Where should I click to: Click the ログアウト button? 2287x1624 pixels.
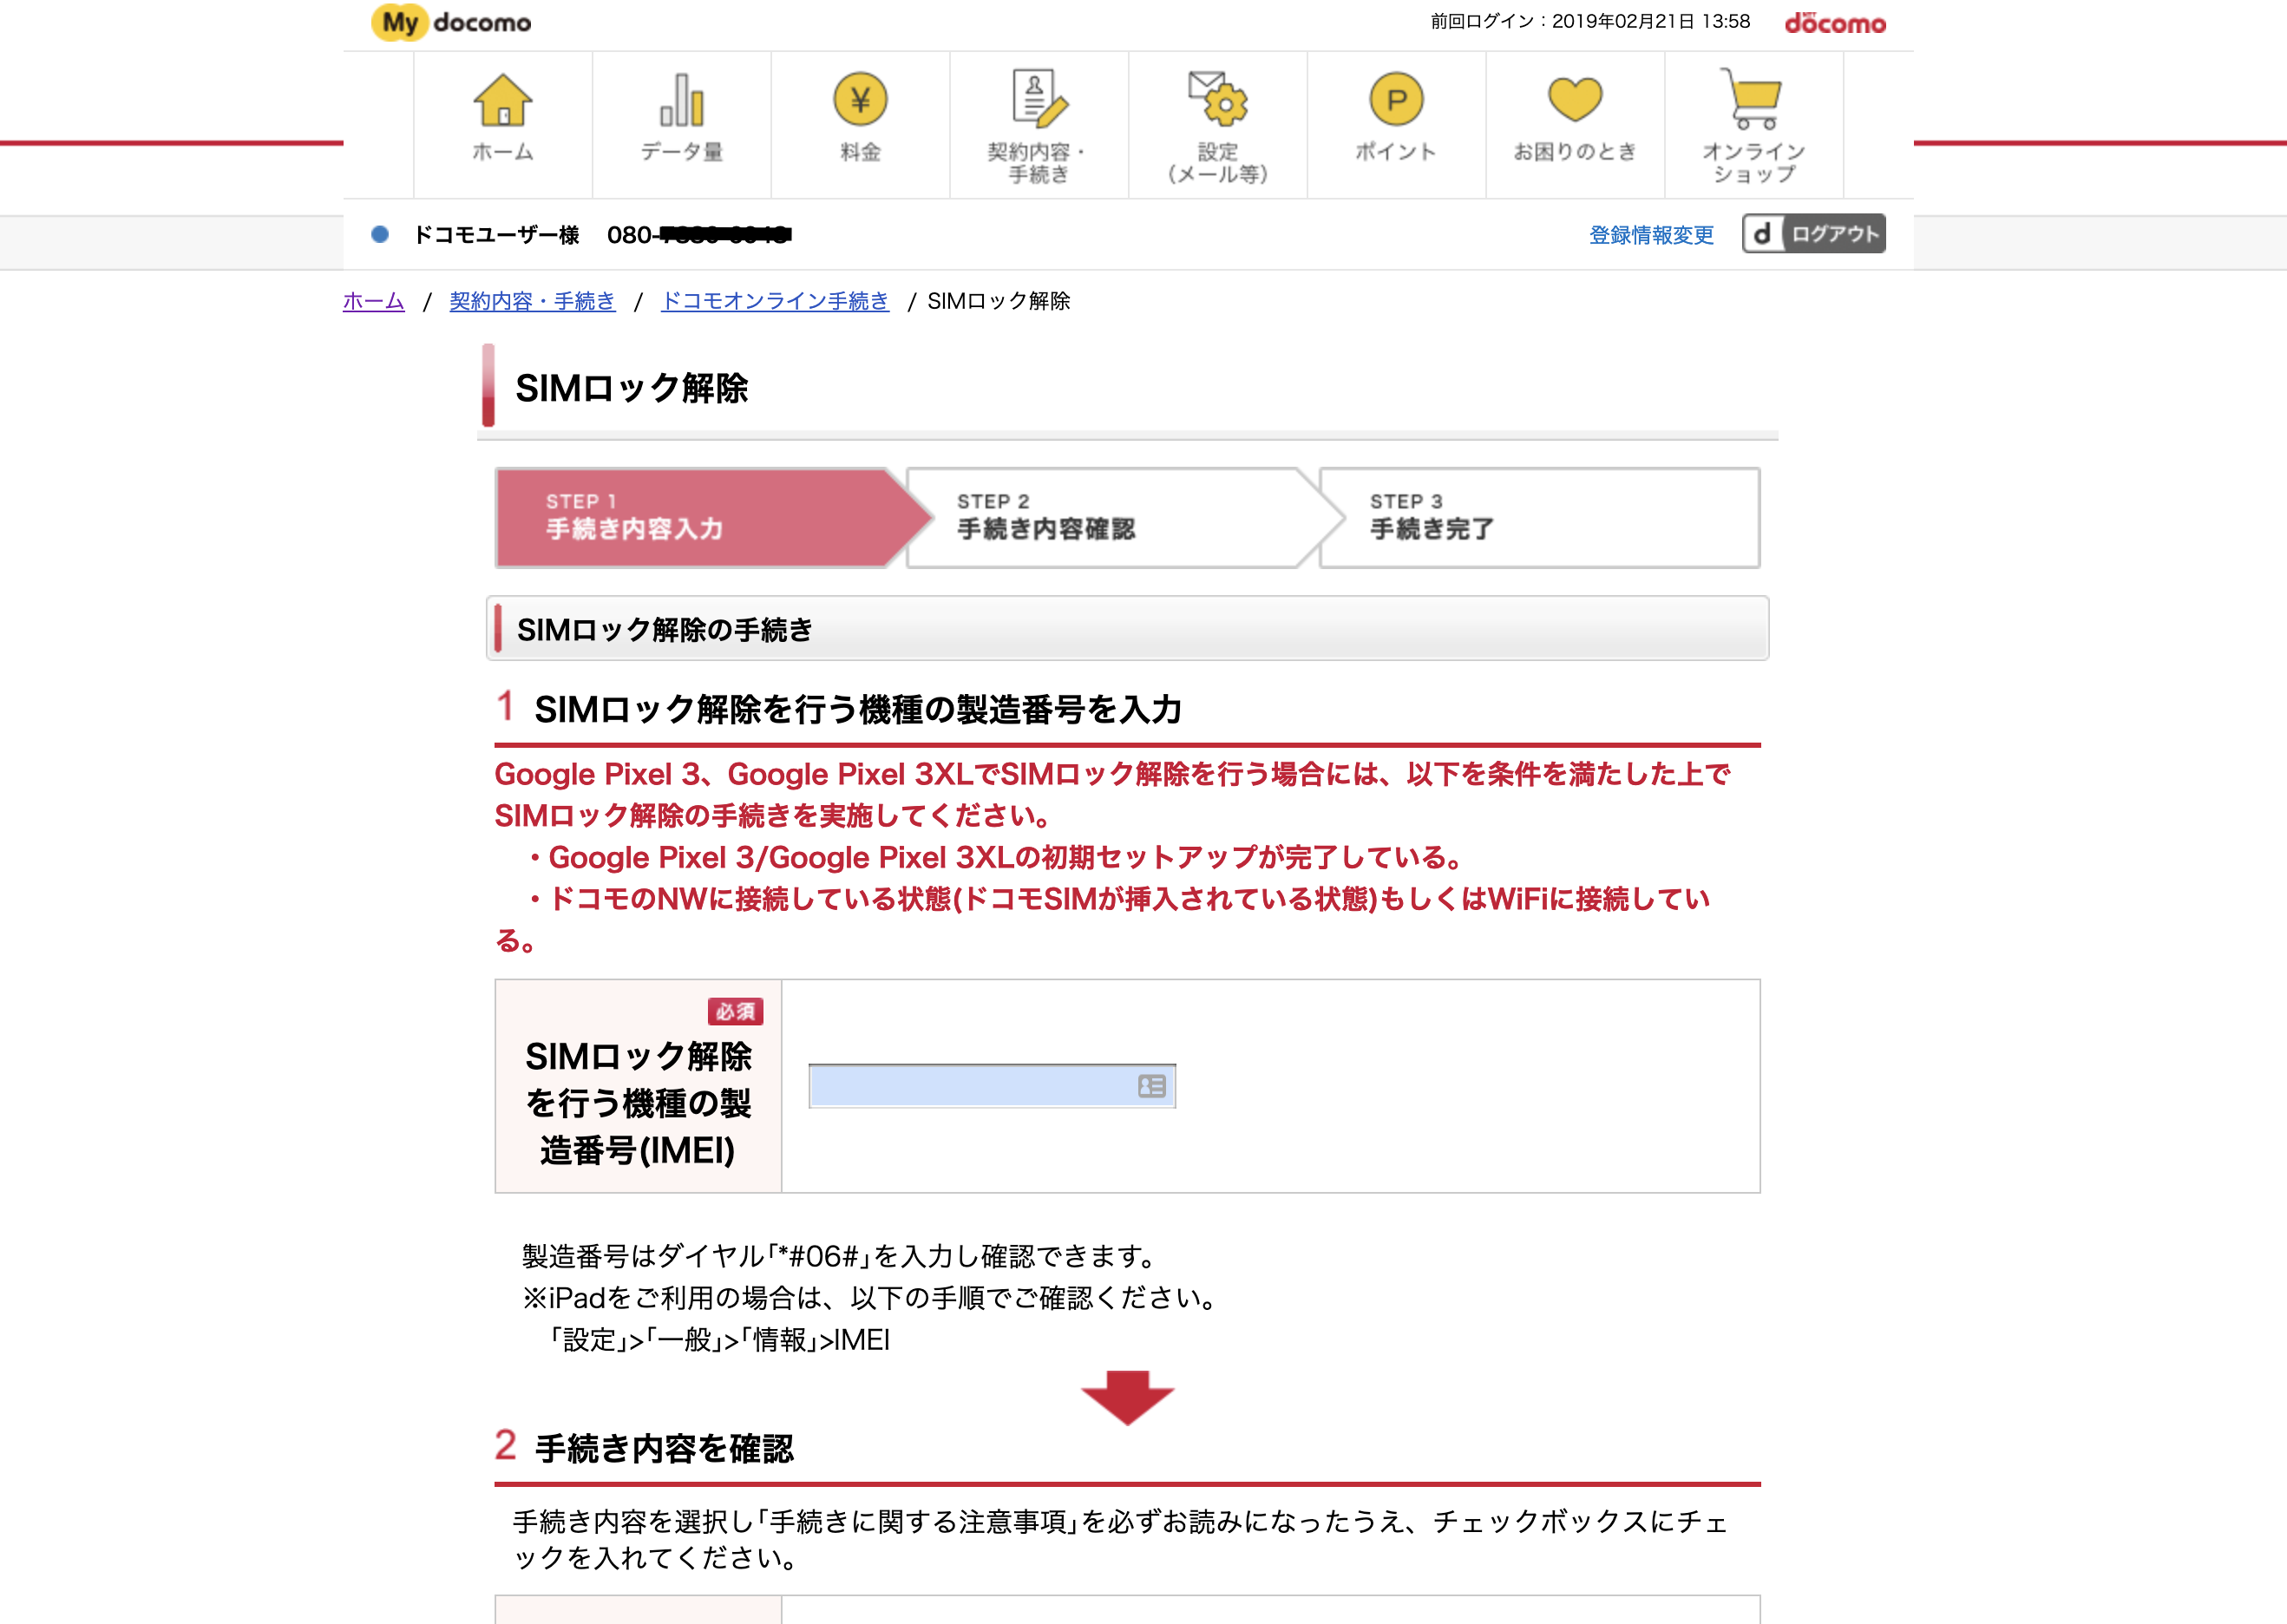1813,233
